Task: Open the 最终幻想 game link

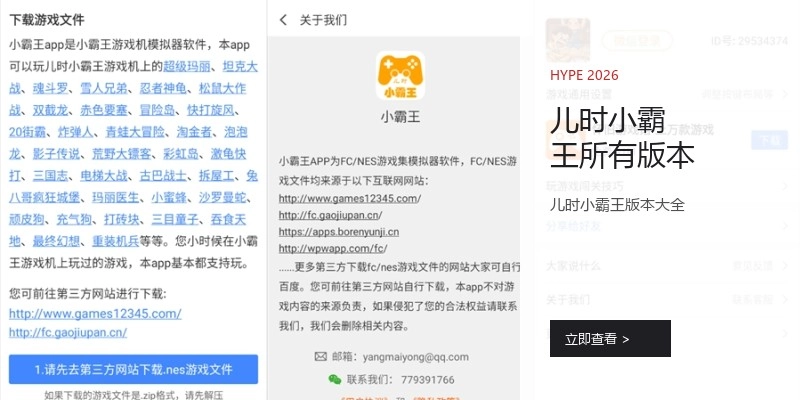Action: 56,241
